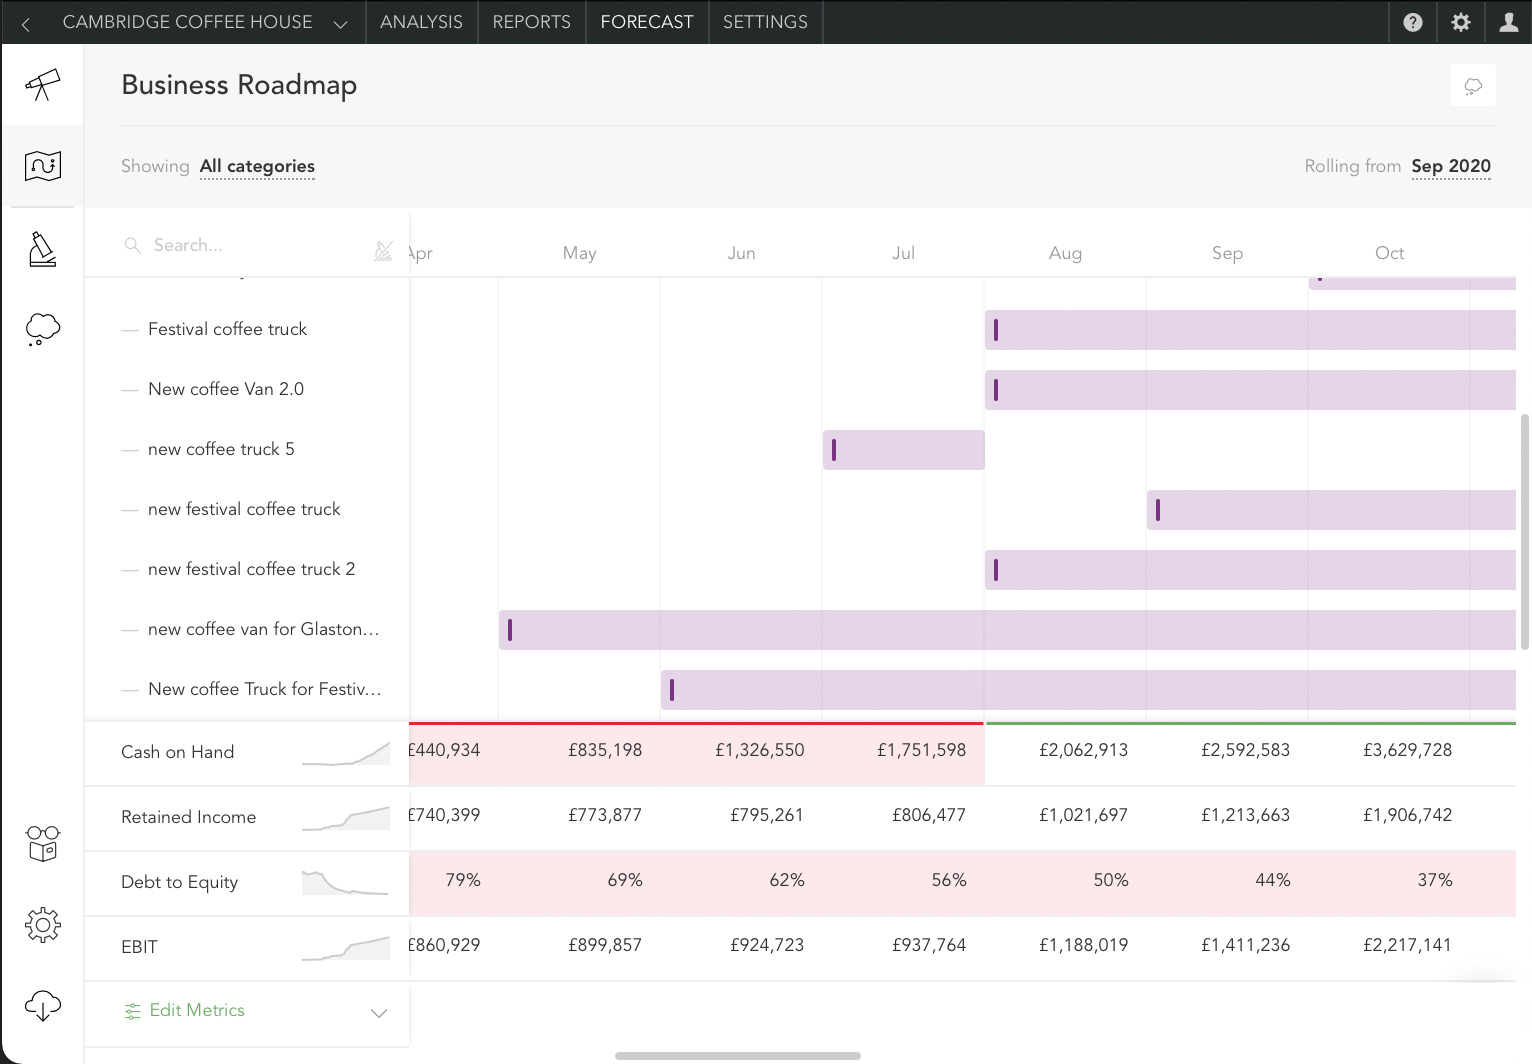
Task: Open the Cambridge Coffee House company dropdown
Action: [x=205, y=22]
